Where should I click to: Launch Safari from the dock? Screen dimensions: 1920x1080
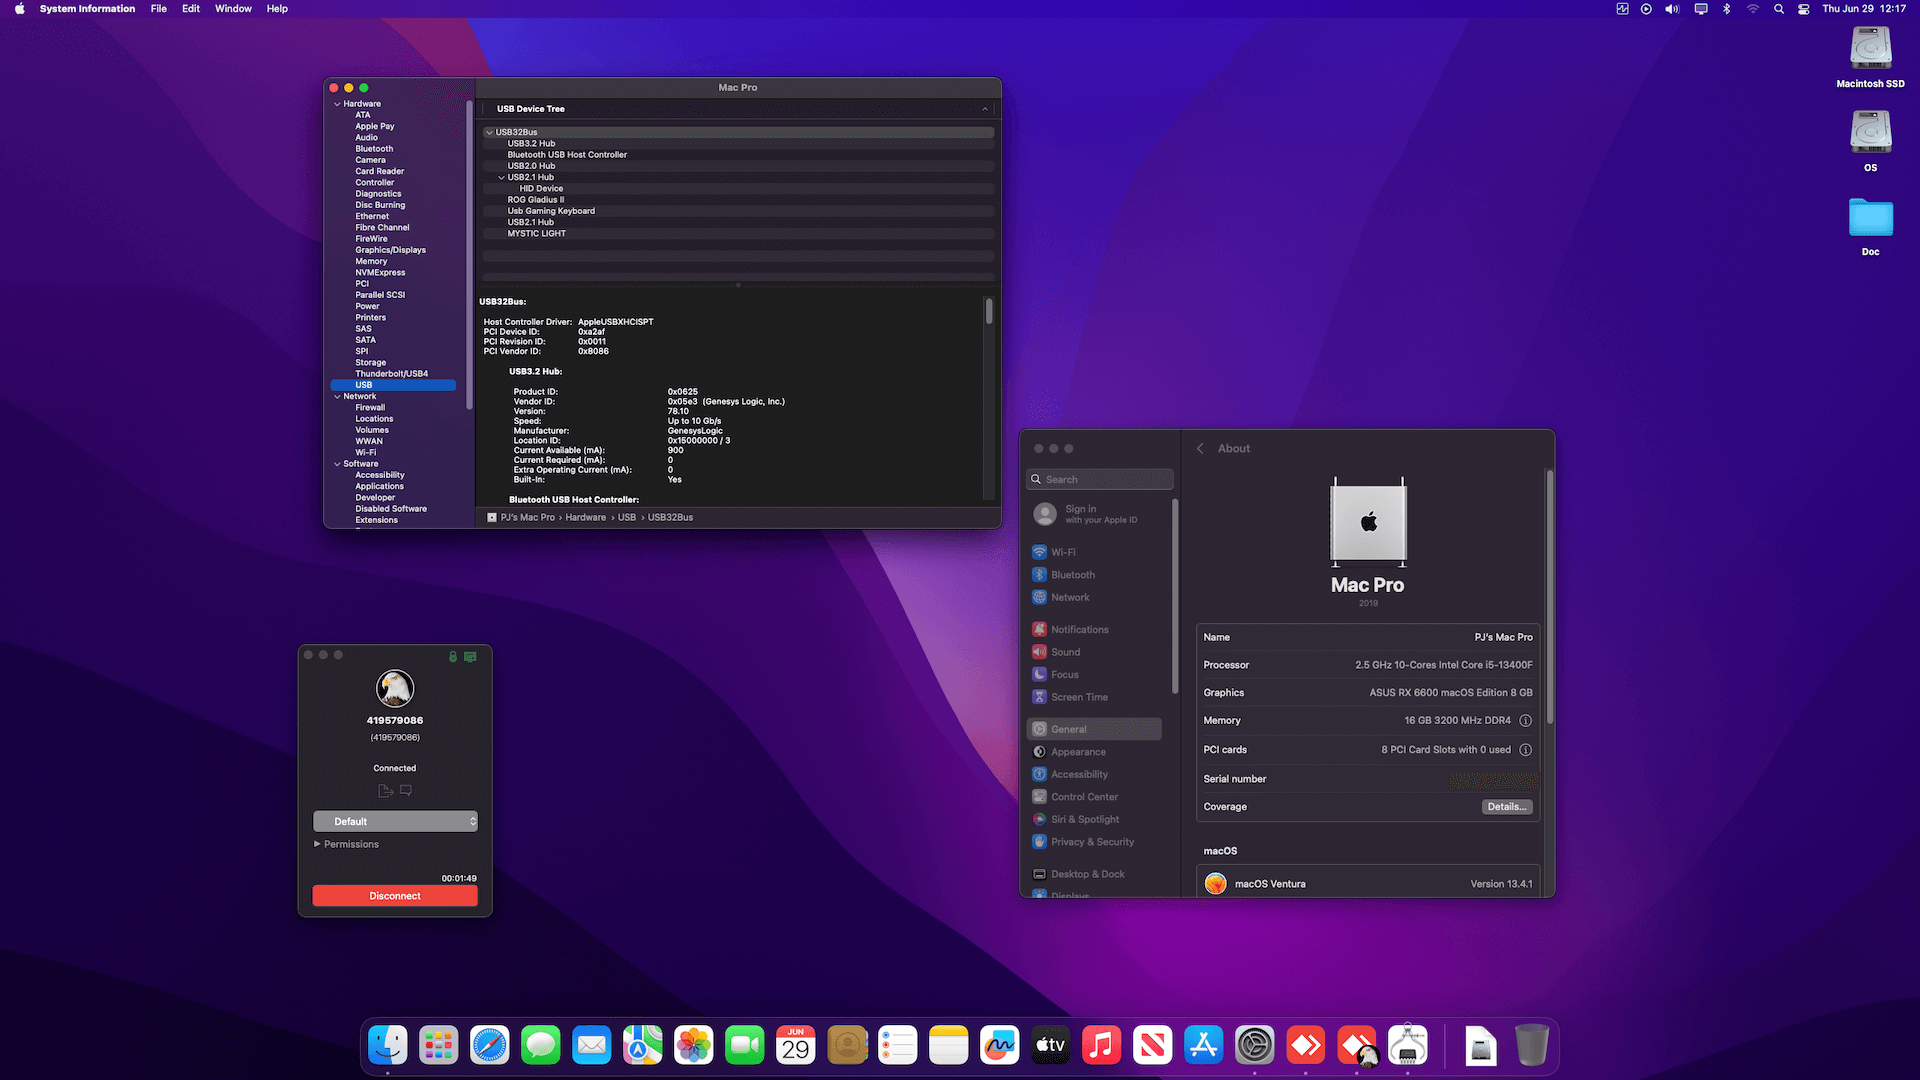click(x=490, y=1046)
